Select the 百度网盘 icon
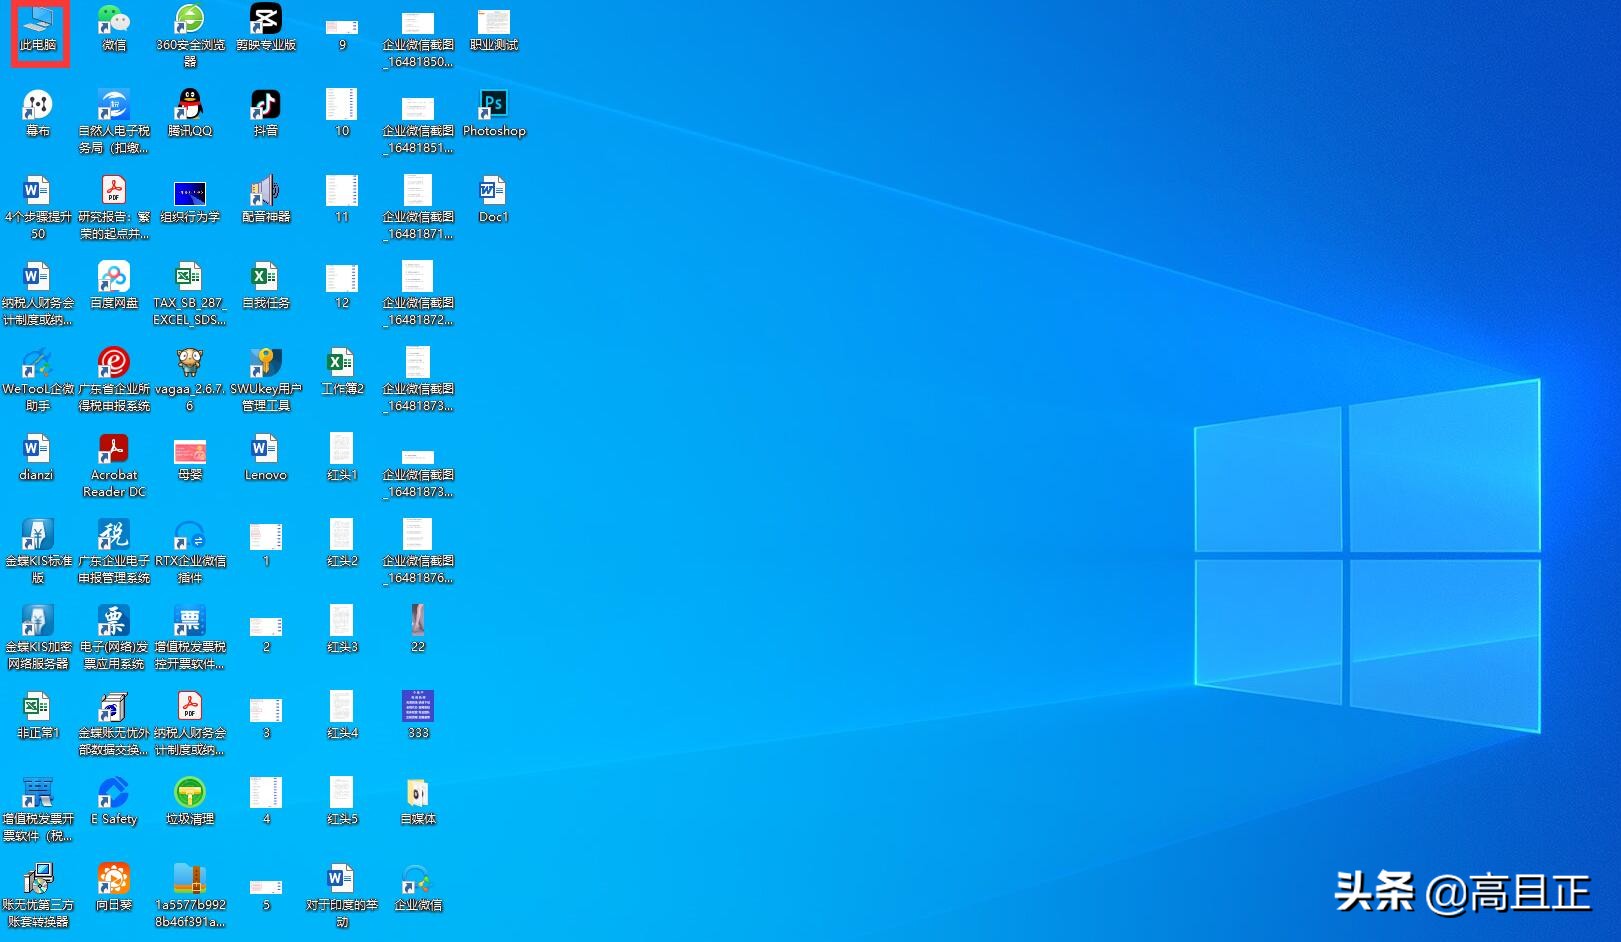Viewport: 1621px width, 942px height. (x=114, y=285)
